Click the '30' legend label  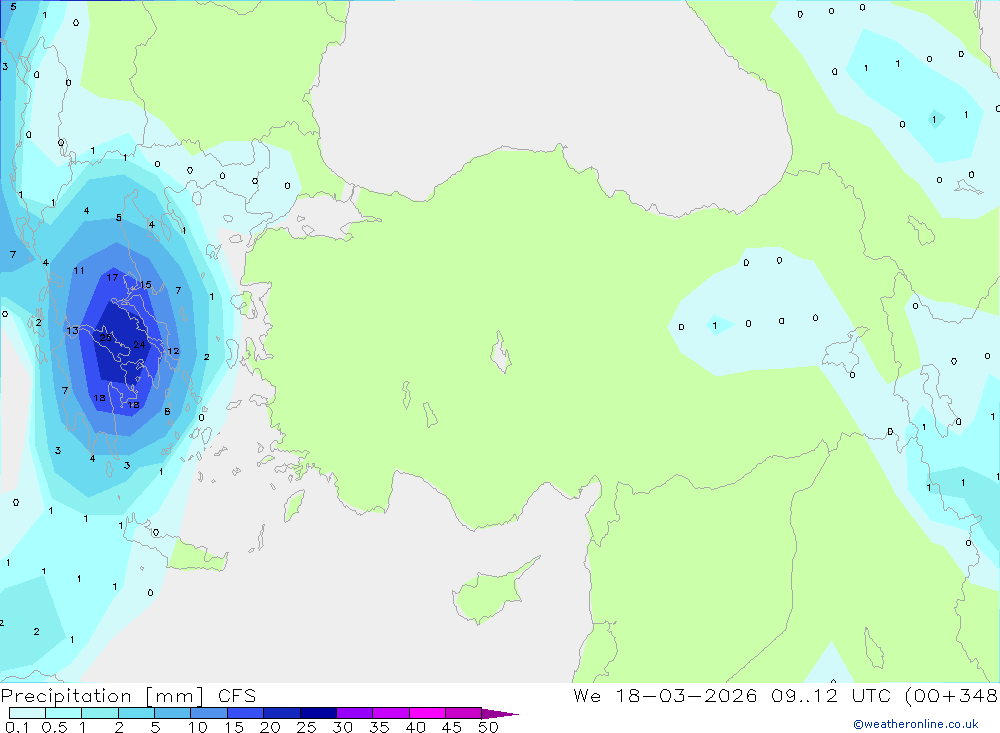(342, 727)
